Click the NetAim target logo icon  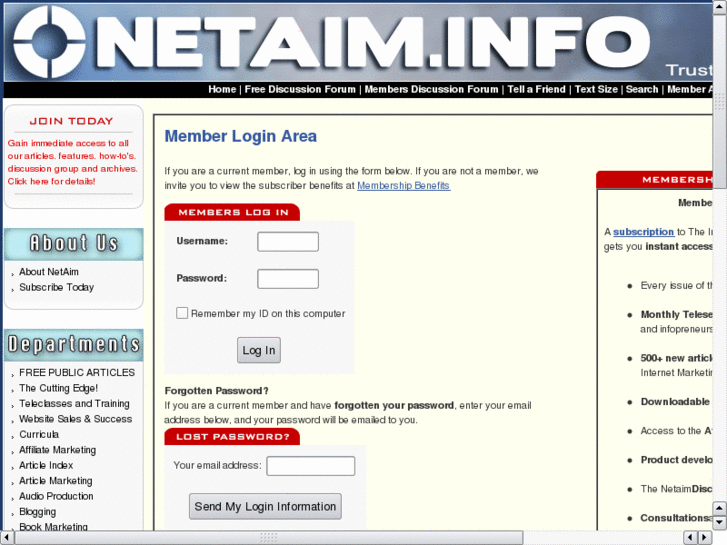point(50,42)
